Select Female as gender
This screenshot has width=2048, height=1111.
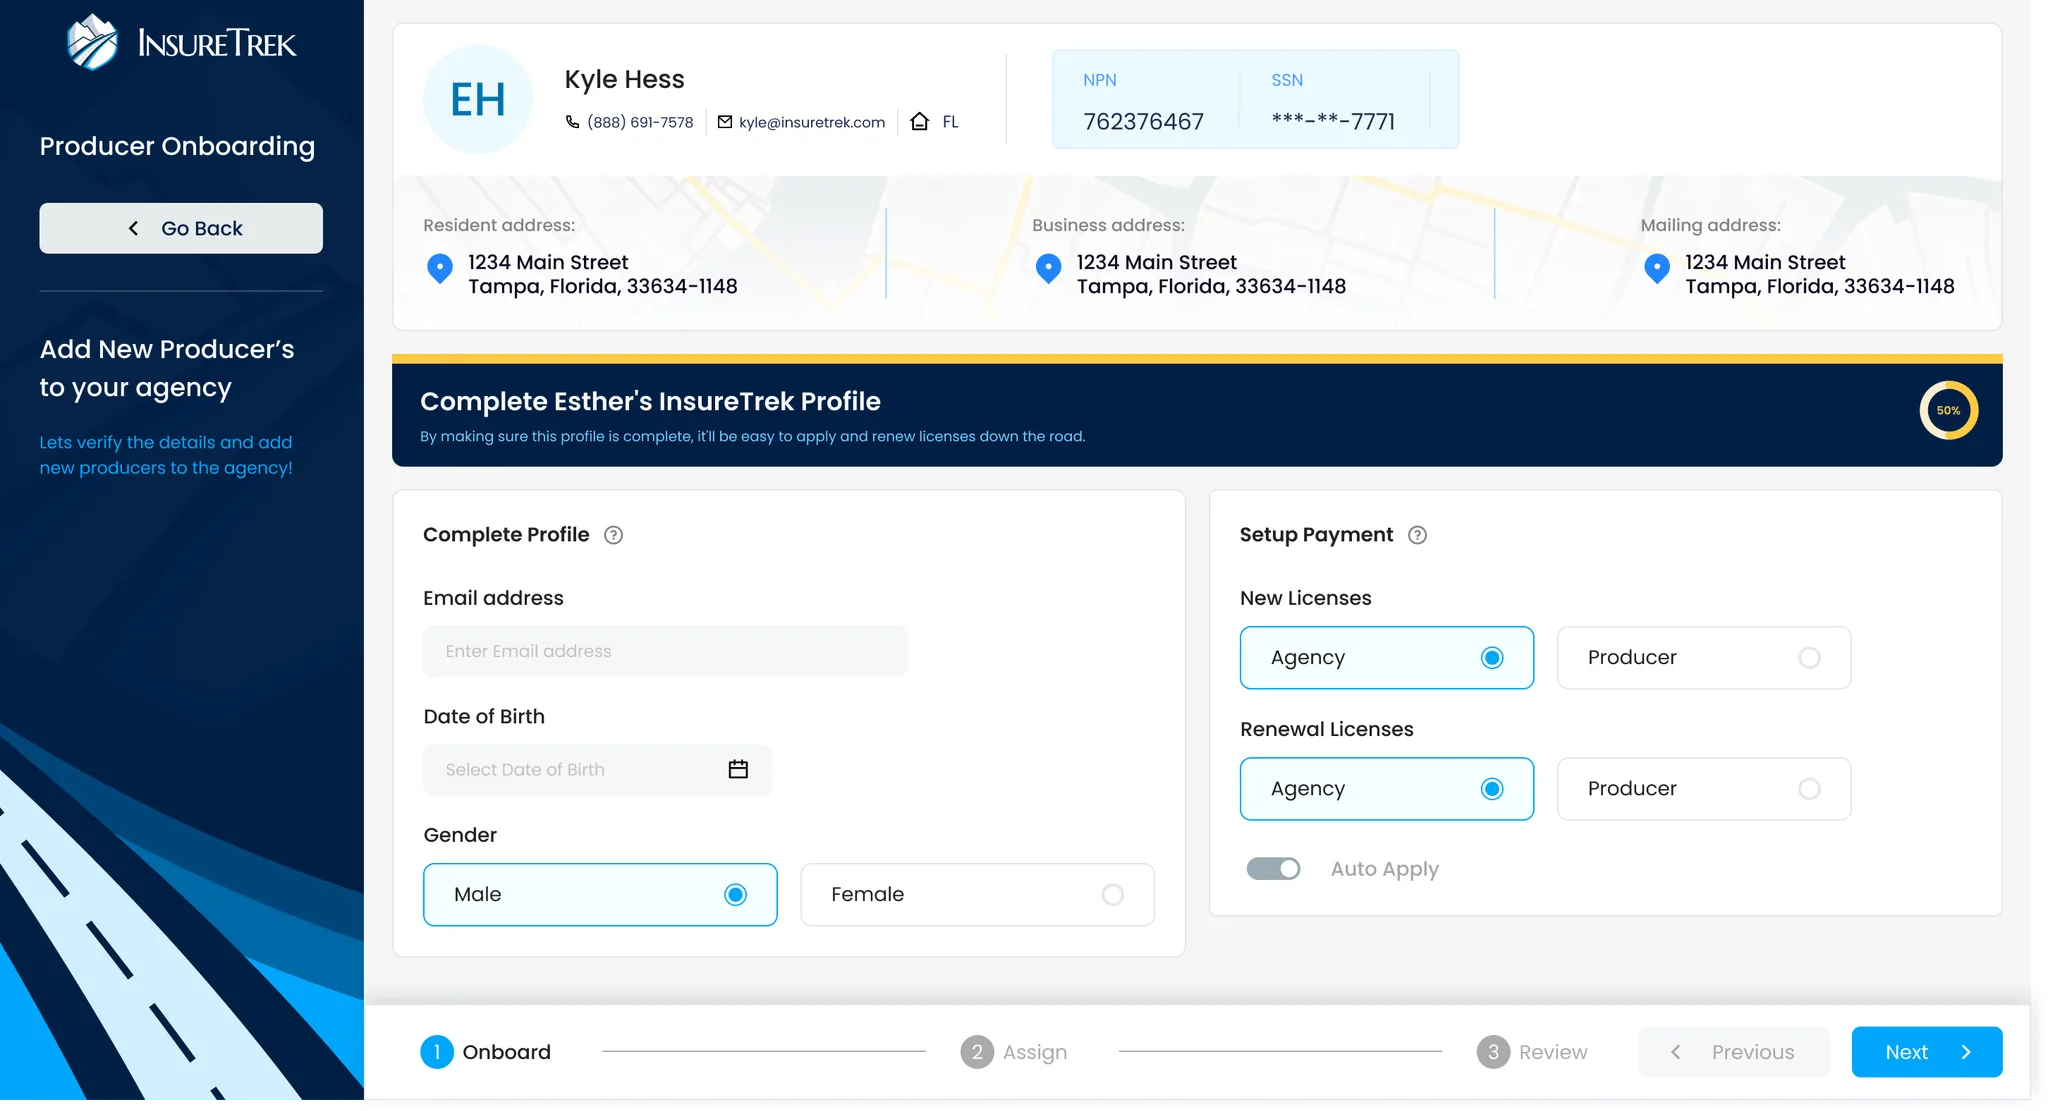977,894
